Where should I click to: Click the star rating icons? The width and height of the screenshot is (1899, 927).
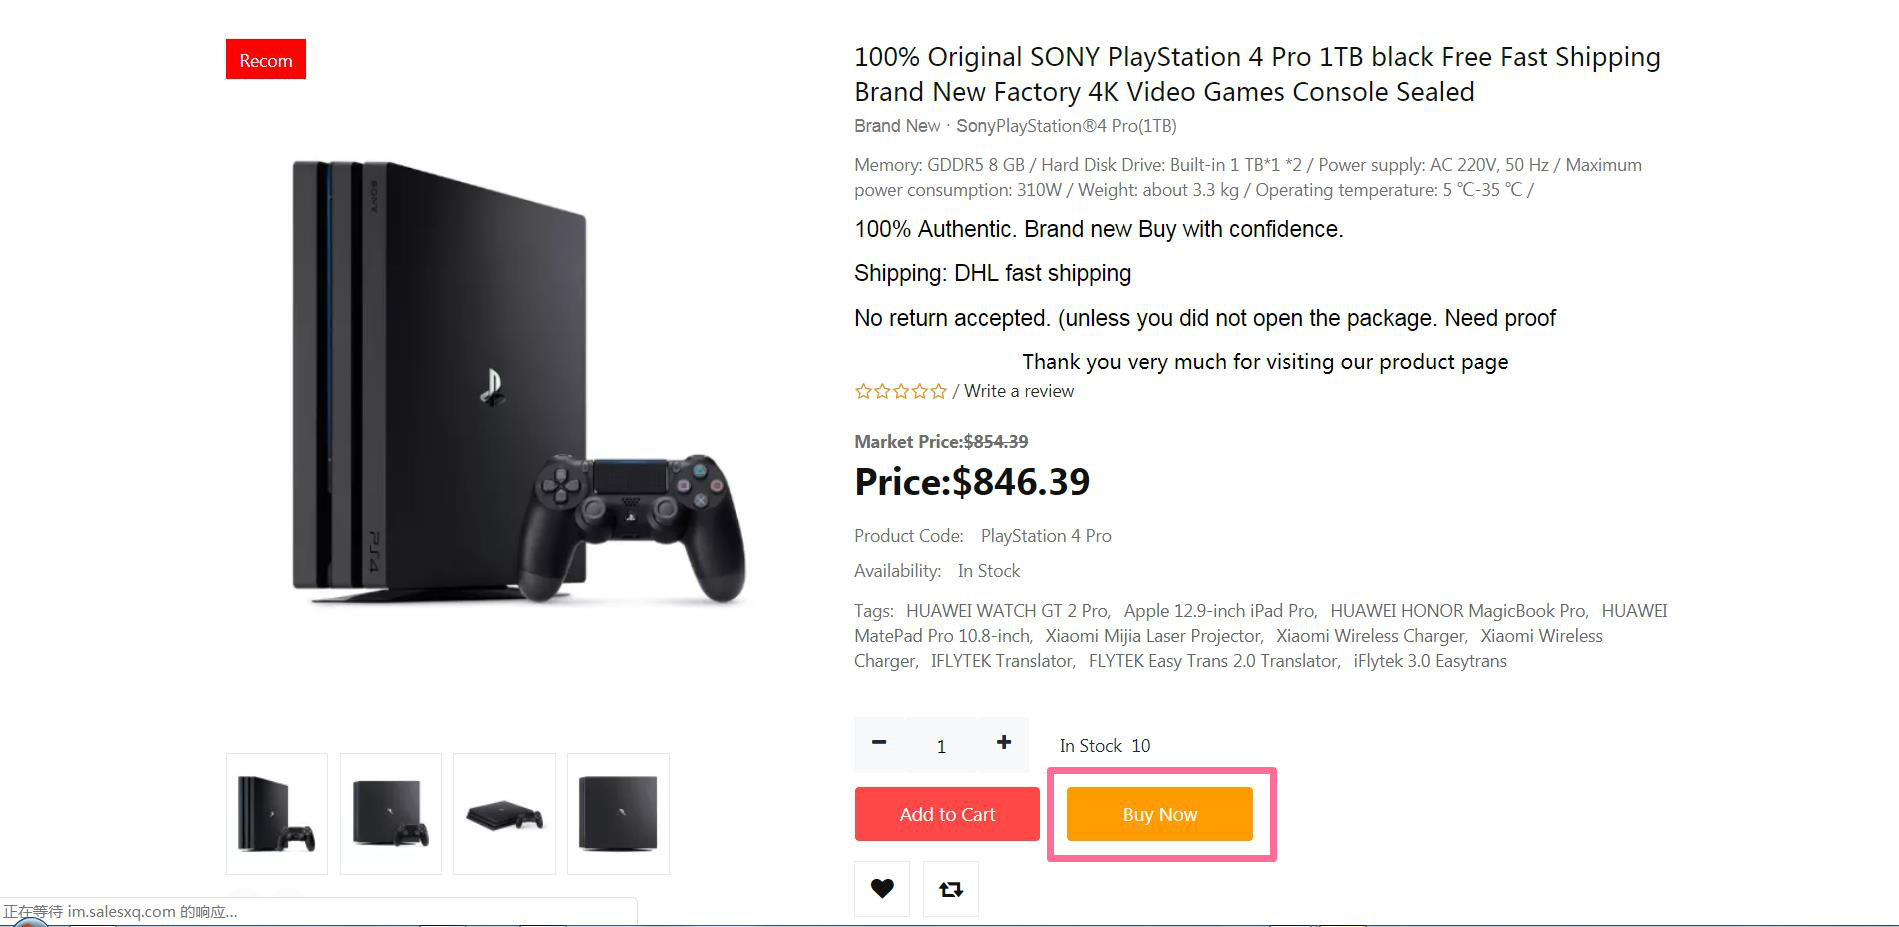tap(900, 391)
